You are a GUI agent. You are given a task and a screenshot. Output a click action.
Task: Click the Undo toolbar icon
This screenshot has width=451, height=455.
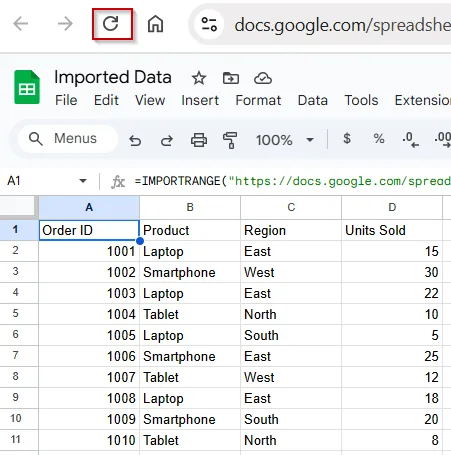pyautogui.click(x=135, y=140)
